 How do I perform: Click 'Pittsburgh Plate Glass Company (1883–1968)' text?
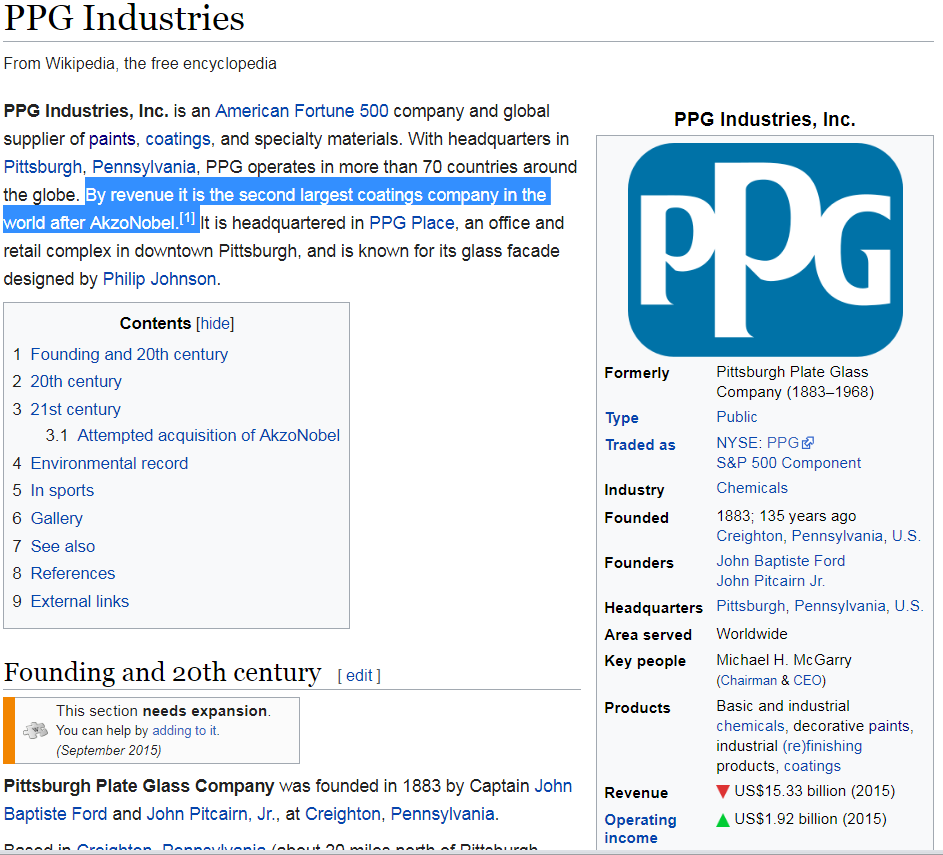(x=794, y=382)
